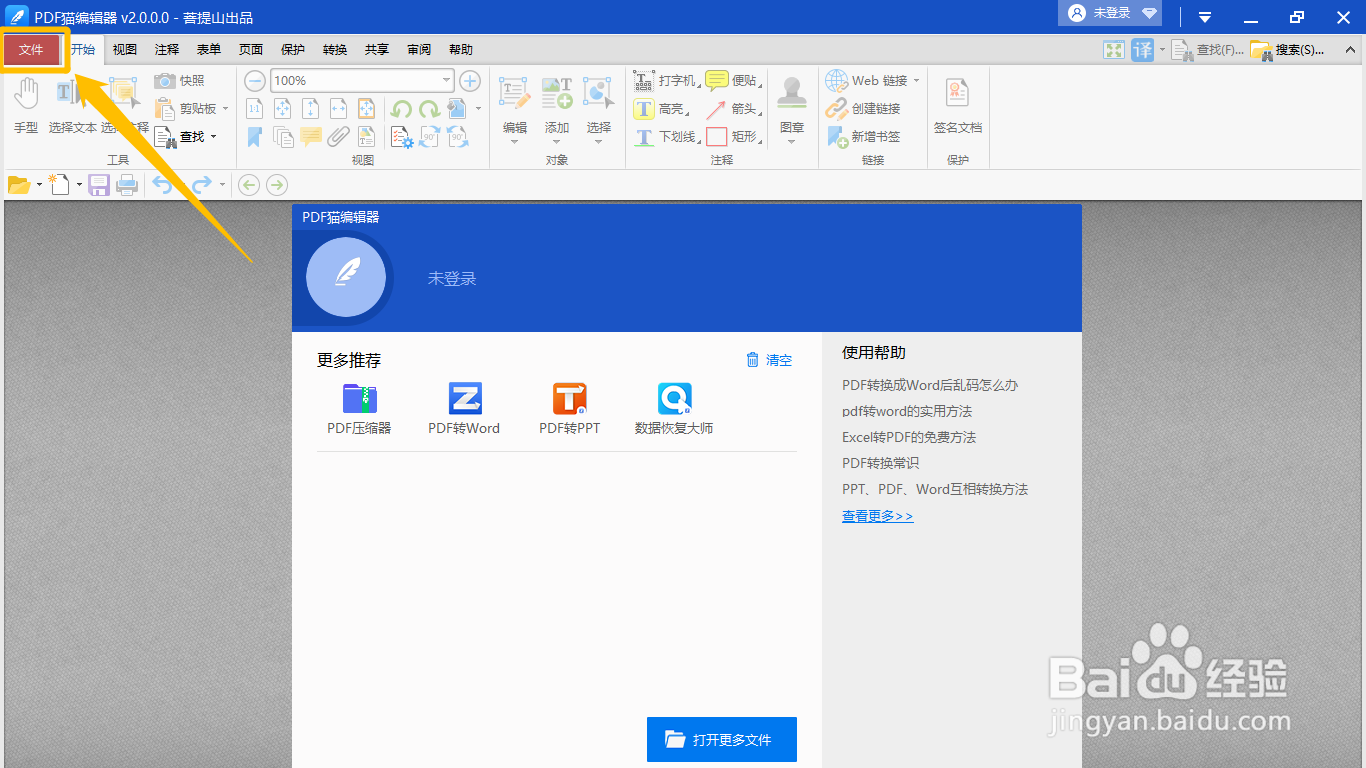Click the 搜索(S)... search button

click(x=1288, y=49)
